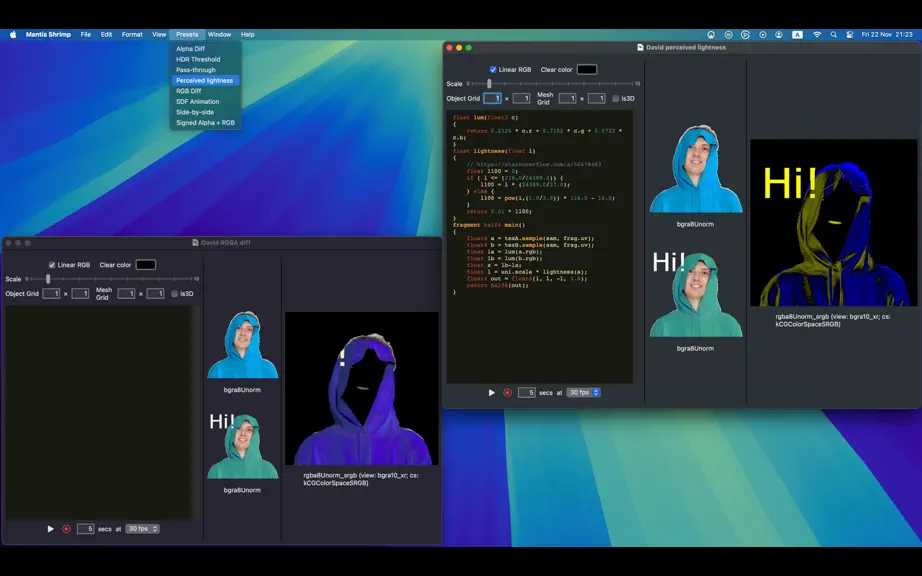
Task: Open the Apple menu
Action: [13, 35]
